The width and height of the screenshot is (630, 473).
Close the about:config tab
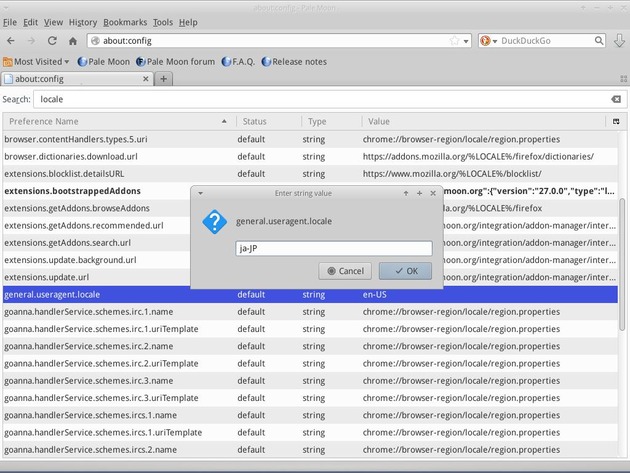point(146,79)
